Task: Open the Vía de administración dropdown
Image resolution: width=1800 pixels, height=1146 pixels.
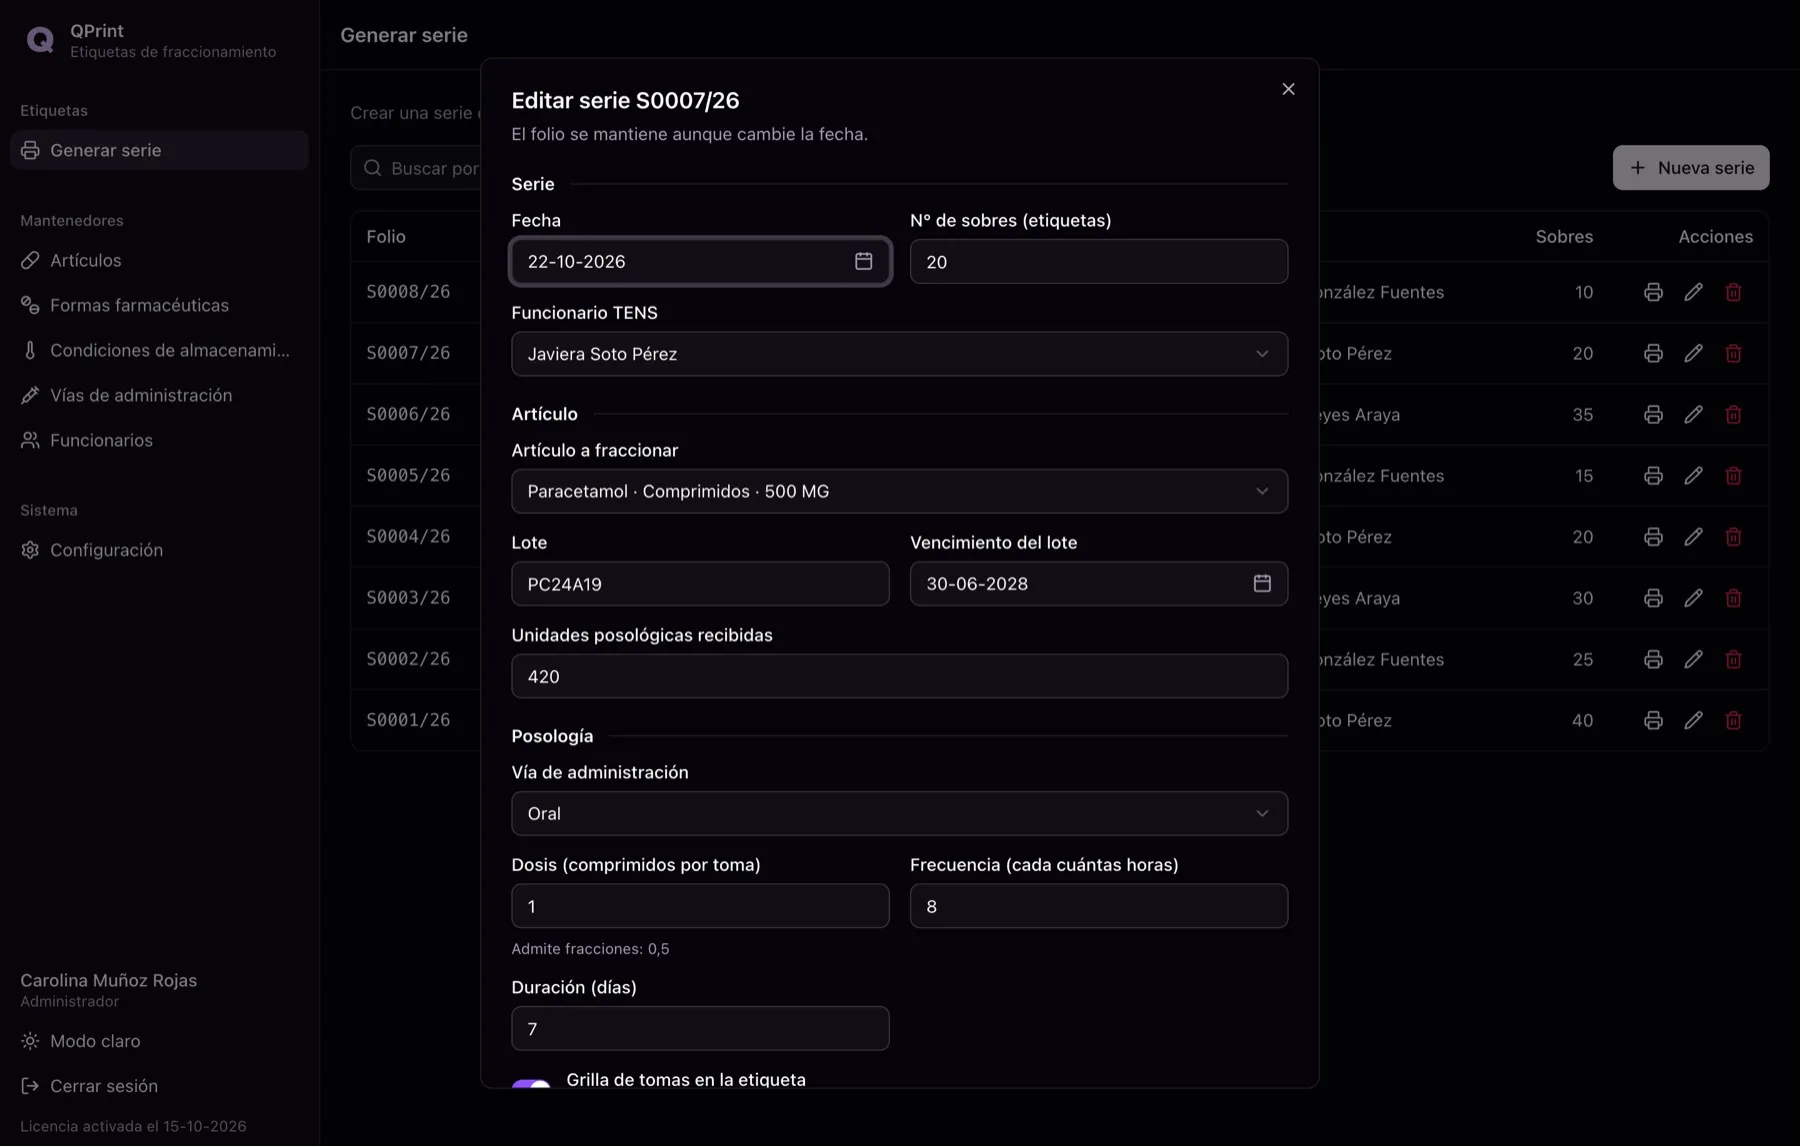Action: [899, 813]
